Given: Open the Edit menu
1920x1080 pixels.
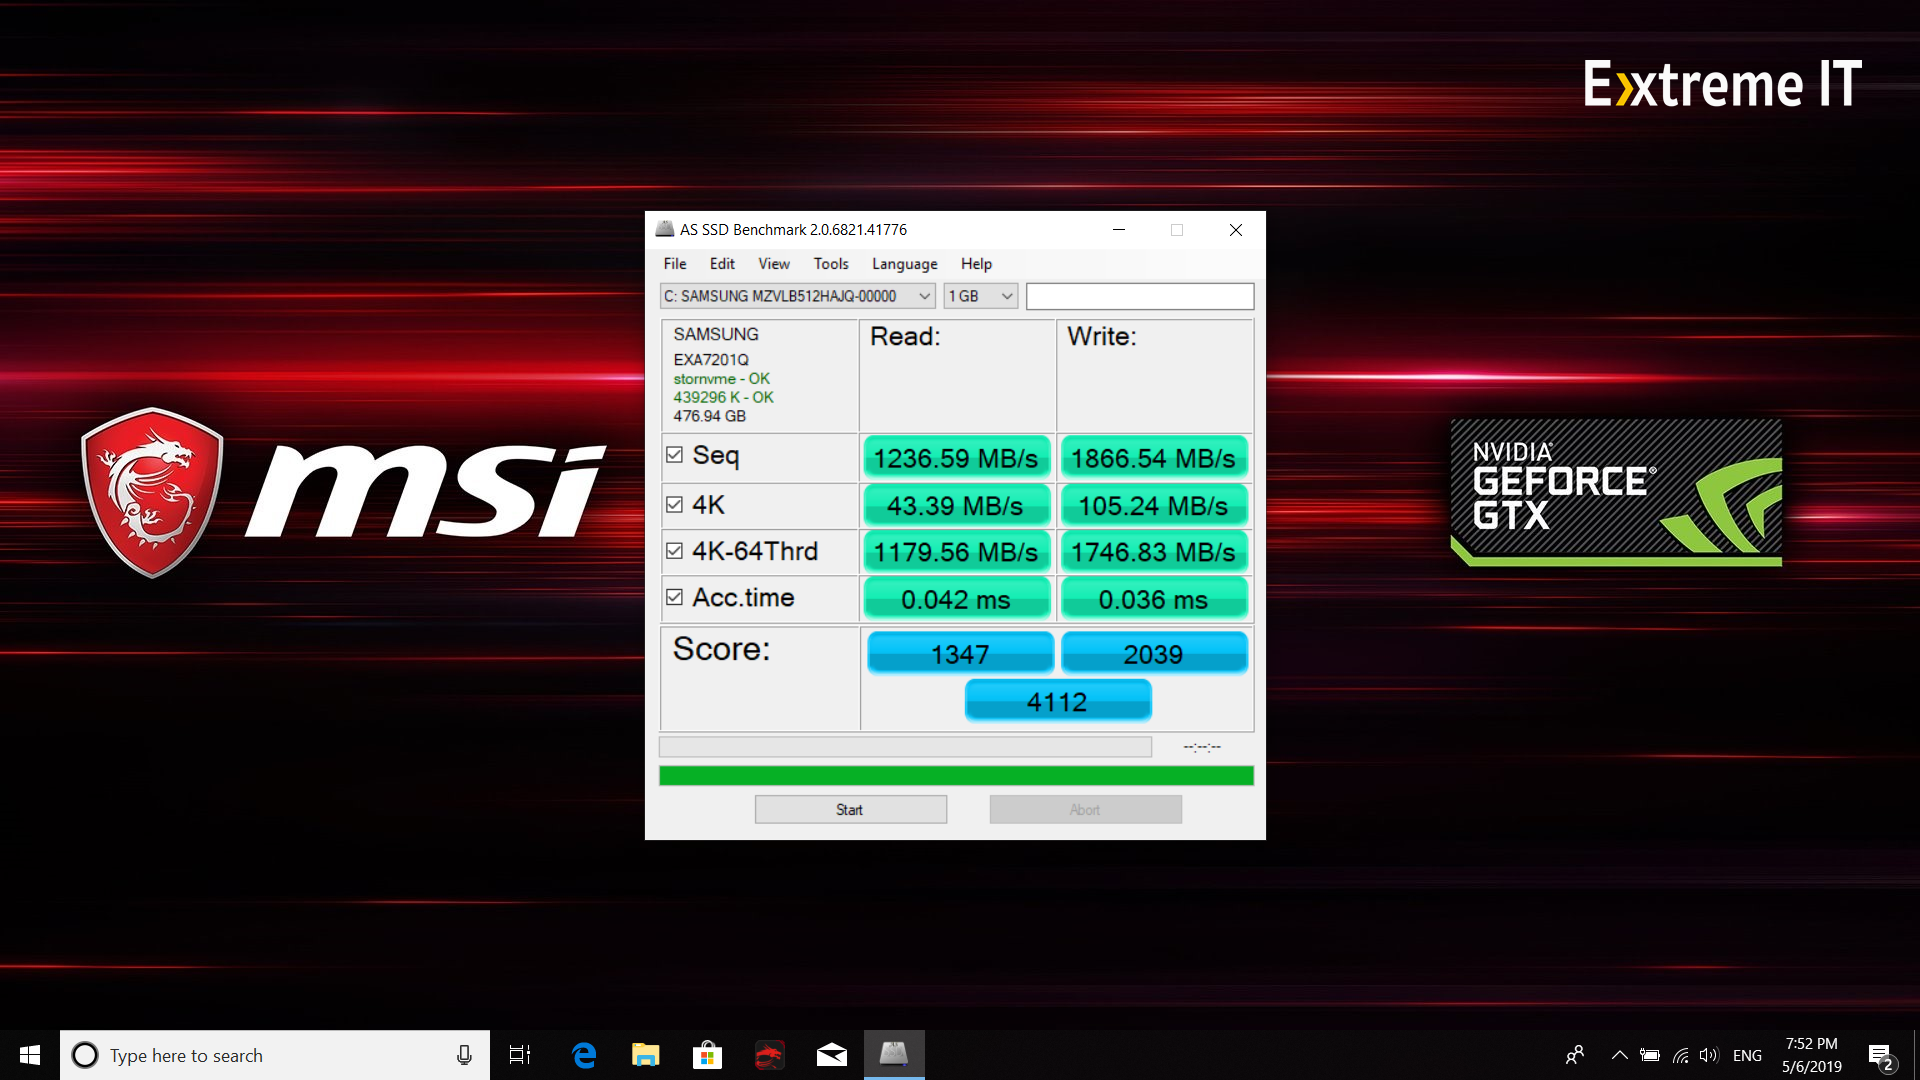Looking at the screenshot, I should coord(722,264).
